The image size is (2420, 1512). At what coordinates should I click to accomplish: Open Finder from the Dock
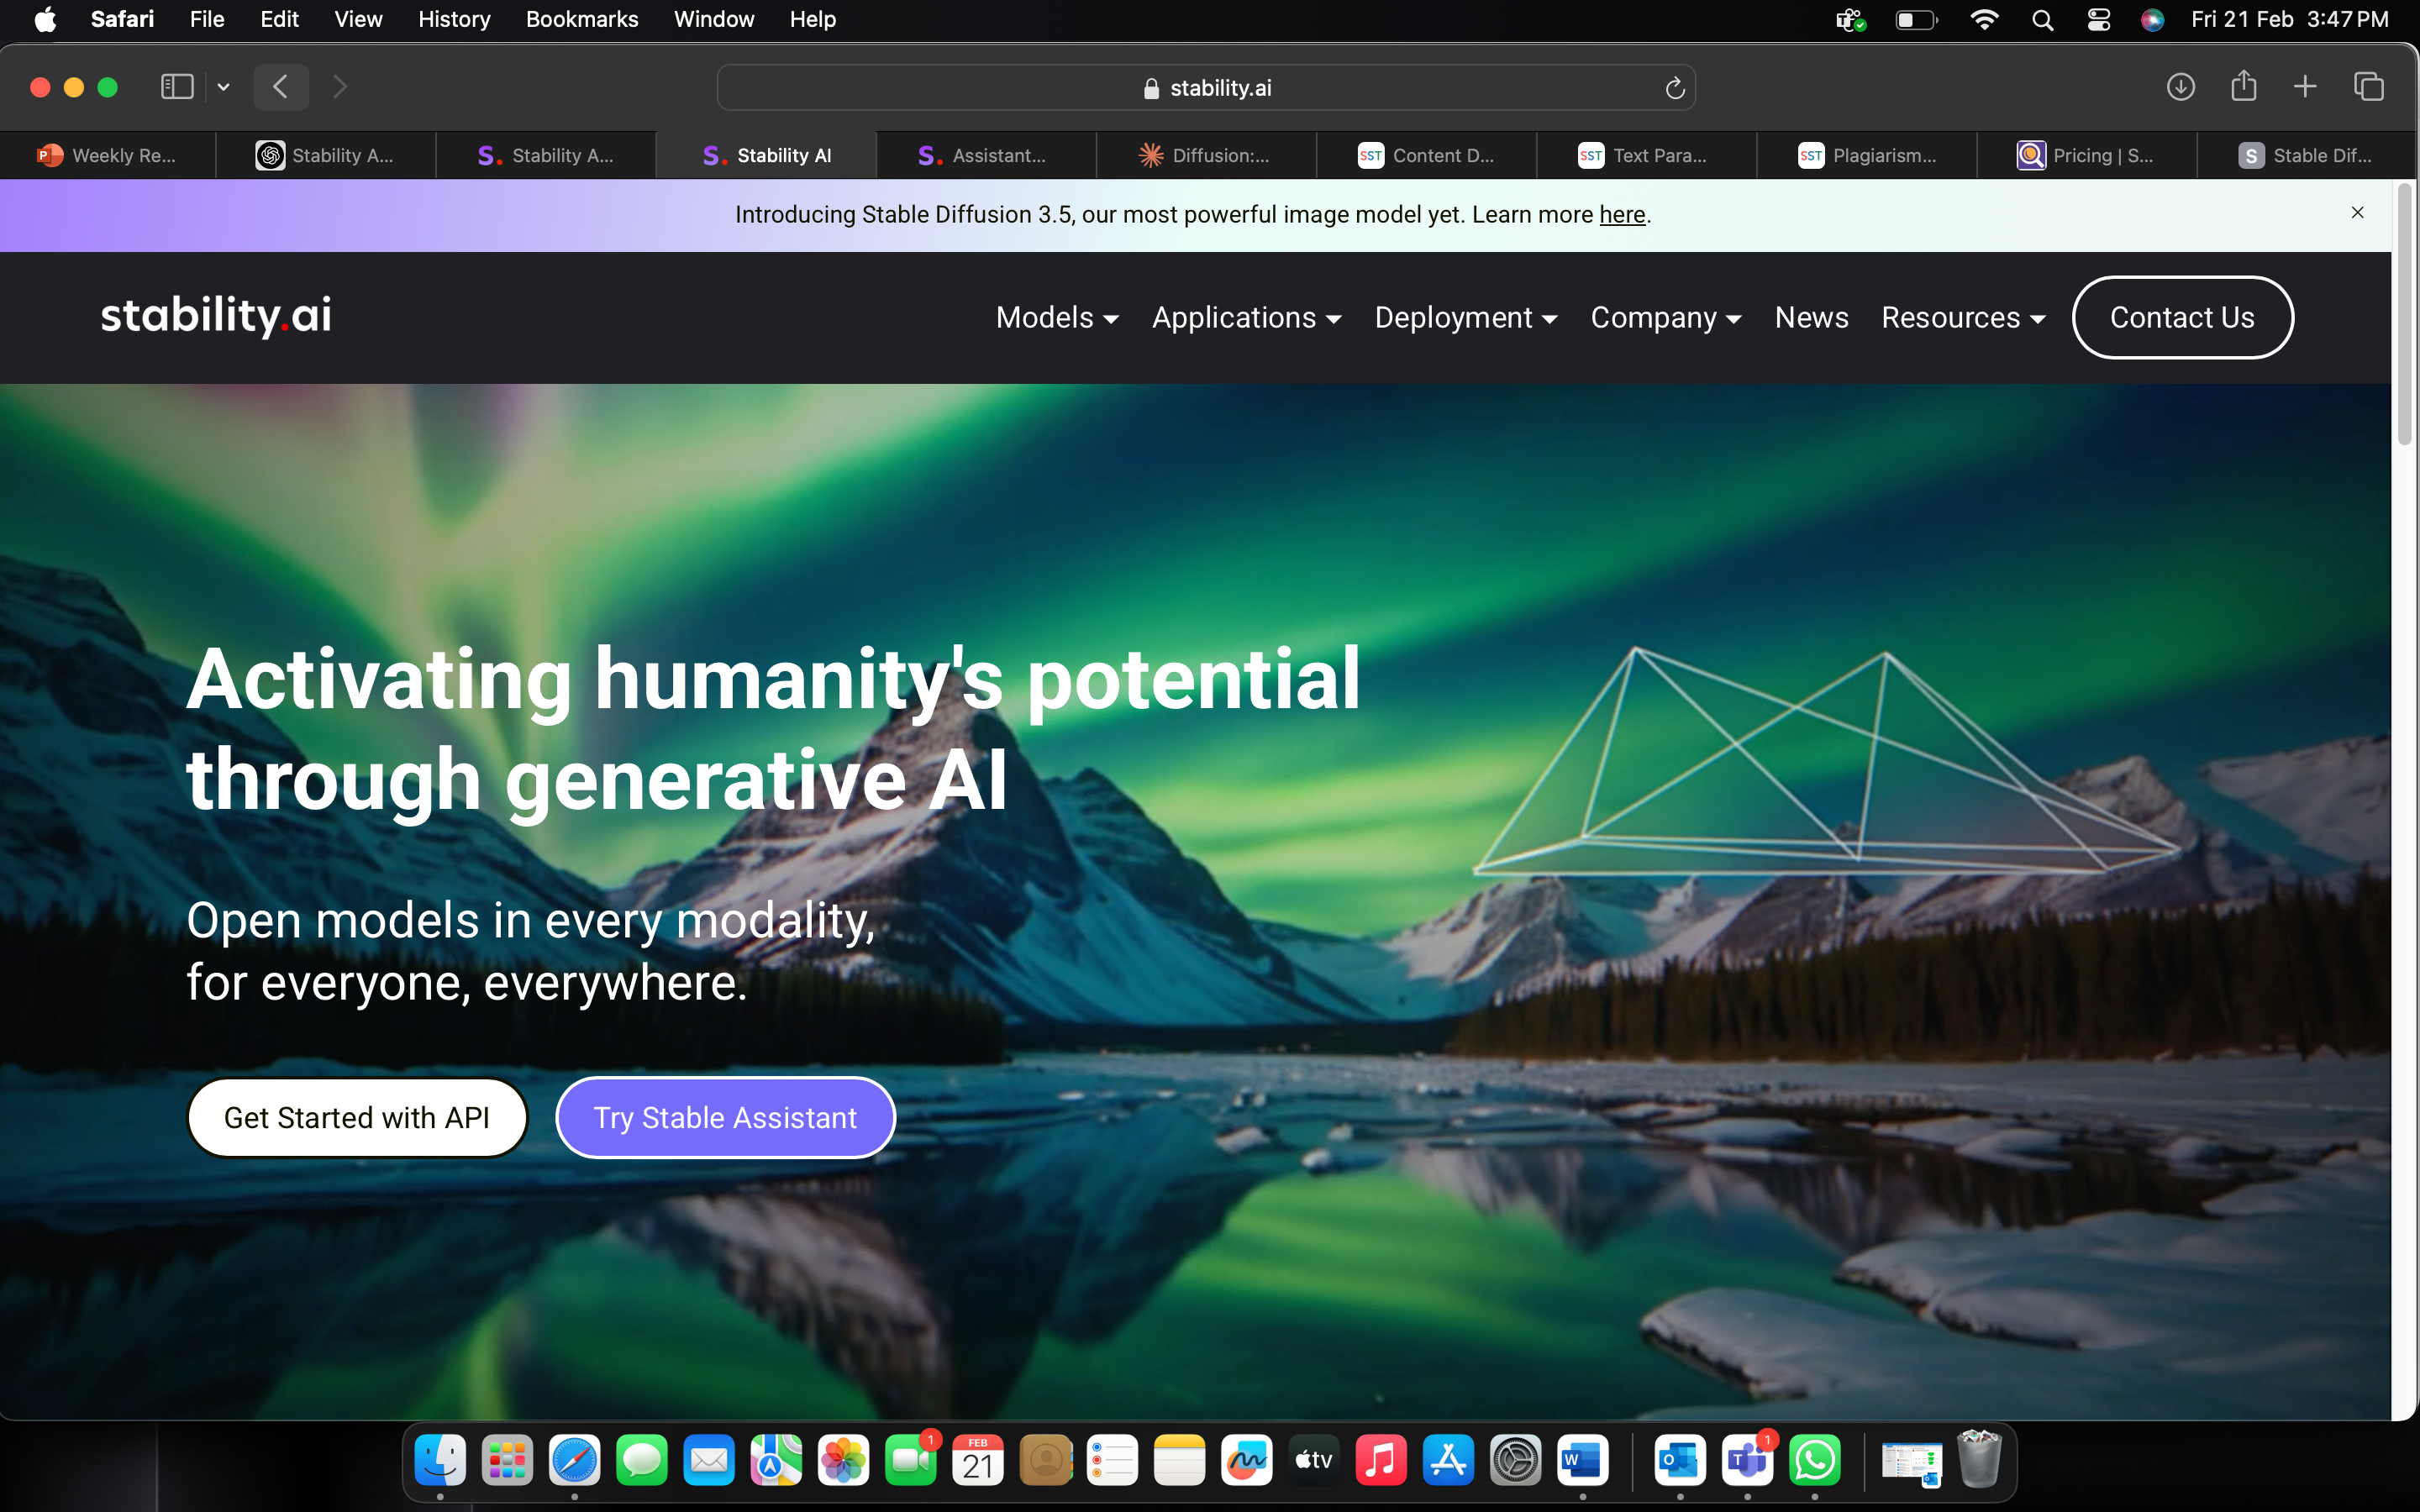(x=440, y=1461)
